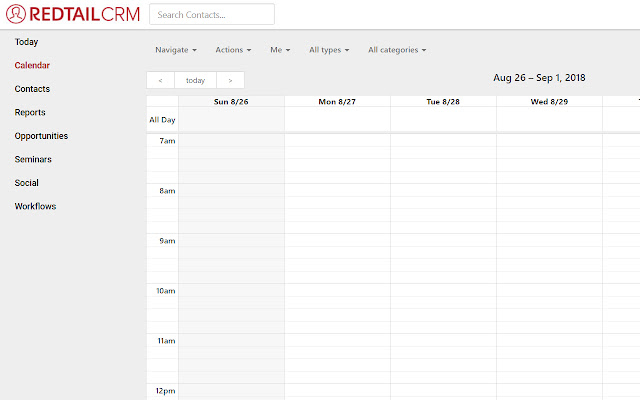Image resolution: width=640 pixels, height=400 pixels.
Task: Click the Sun 8/26 column header
Action: [x=231, y=102]
